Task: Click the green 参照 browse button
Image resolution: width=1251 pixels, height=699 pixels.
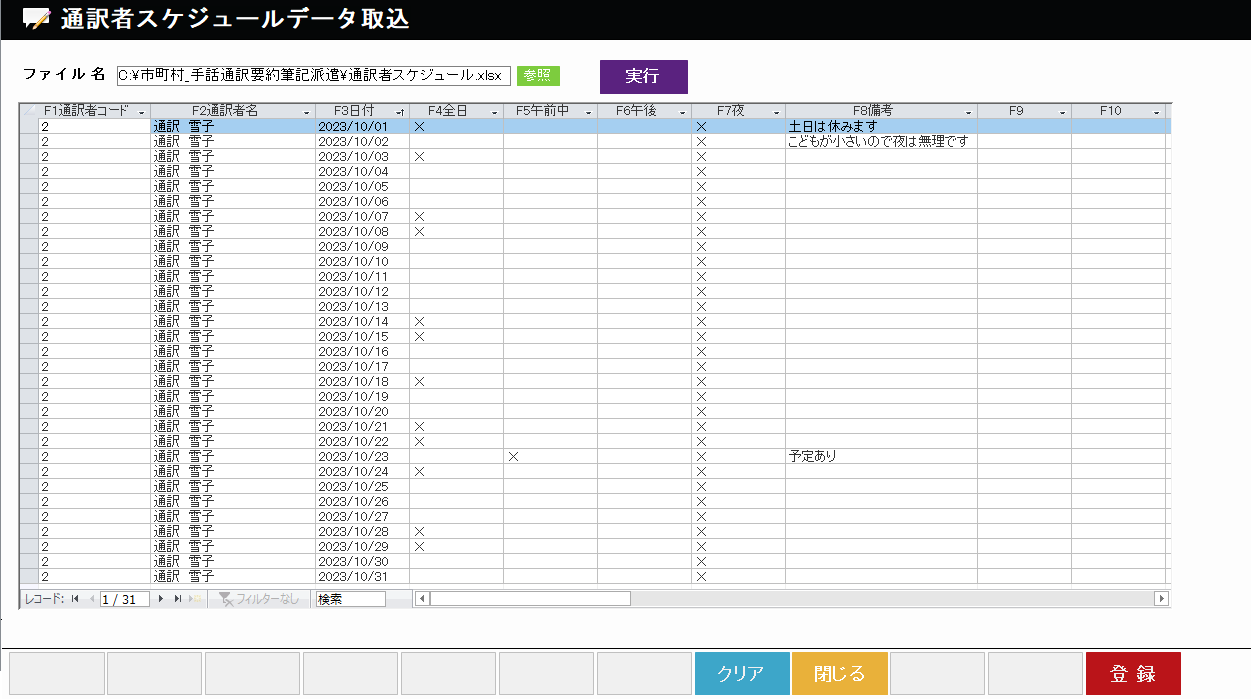Action: (x=538, y=76)
